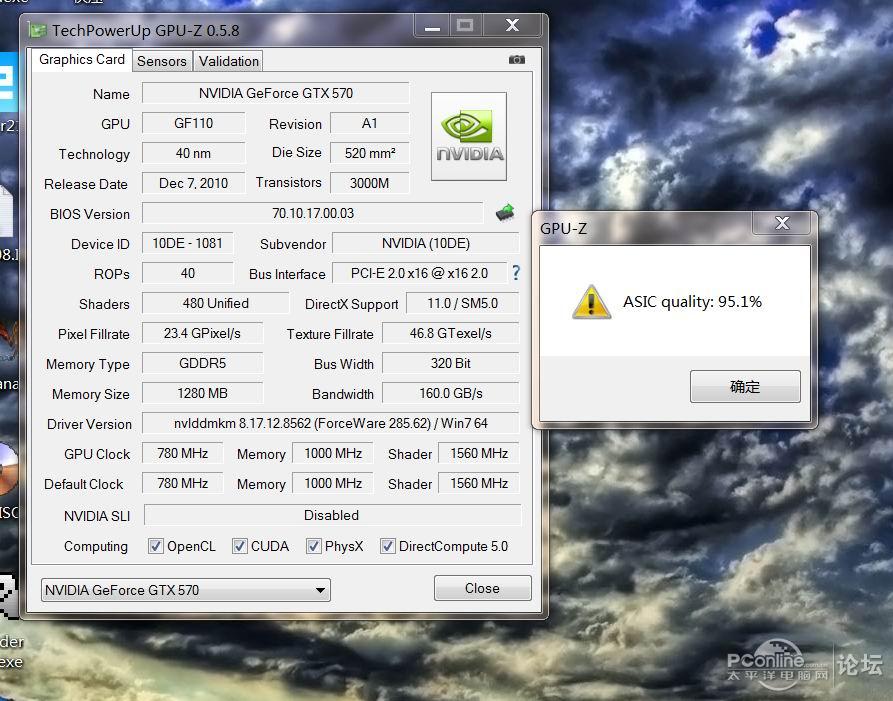Click the BIOS save-to-file chip icon

[505, 212]
